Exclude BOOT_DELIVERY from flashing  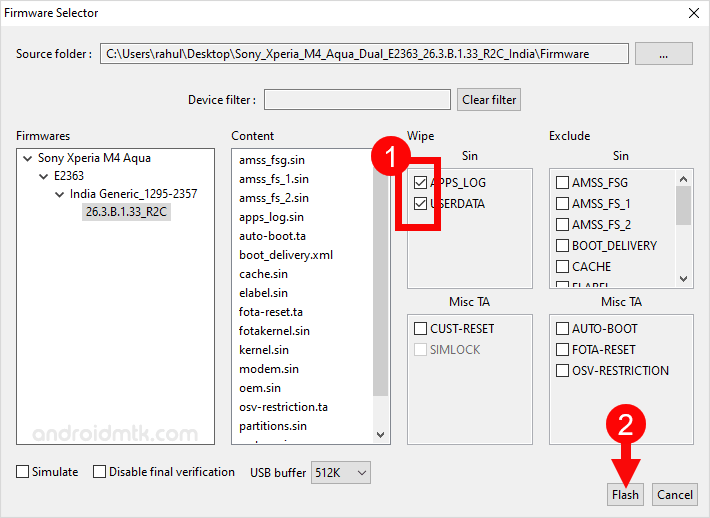(562, 245)
